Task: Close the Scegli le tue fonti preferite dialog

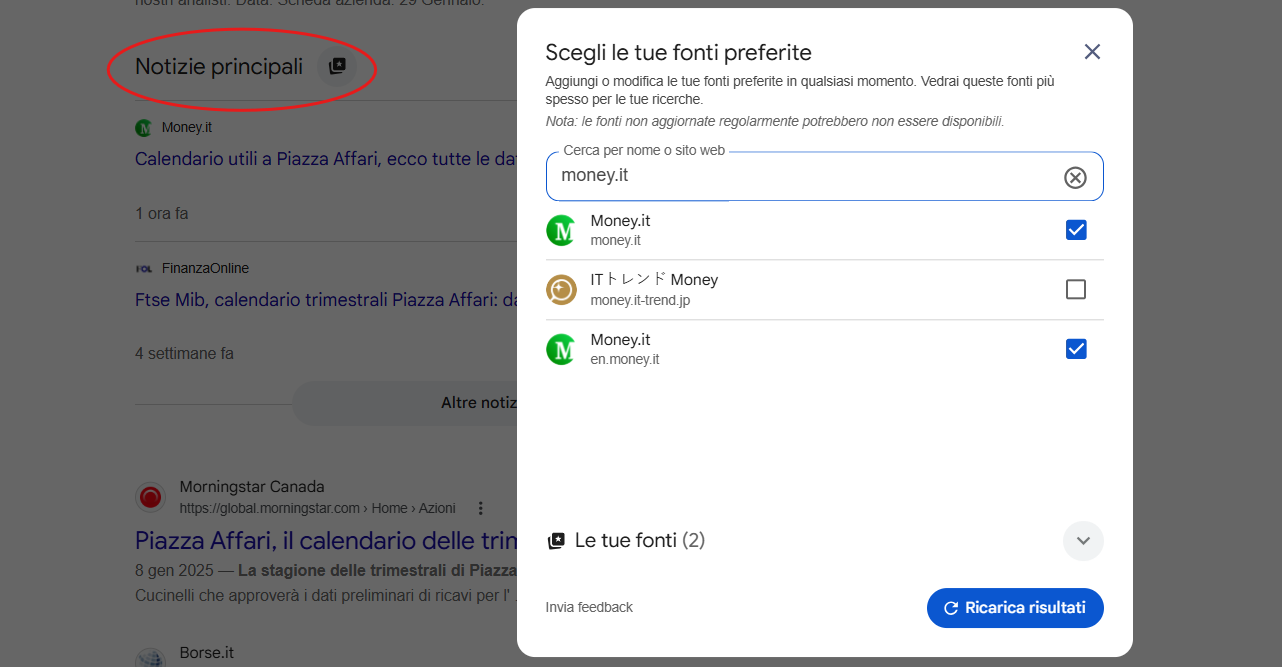Action: pos(1092,52)
